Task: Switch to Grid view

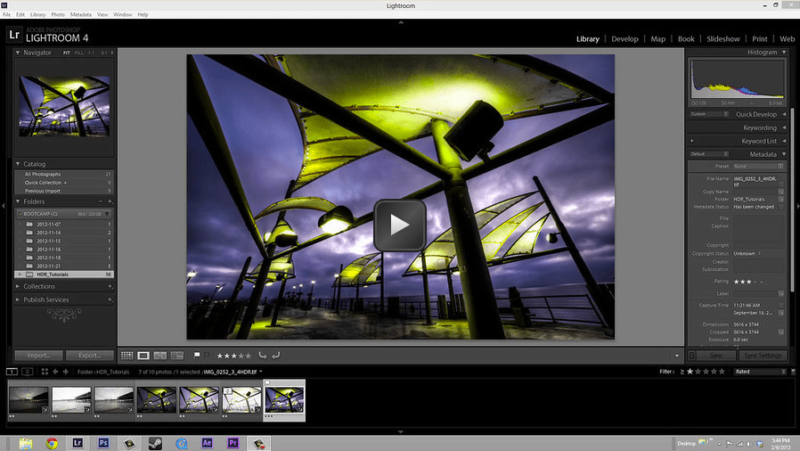Action: tap(127, 356)
